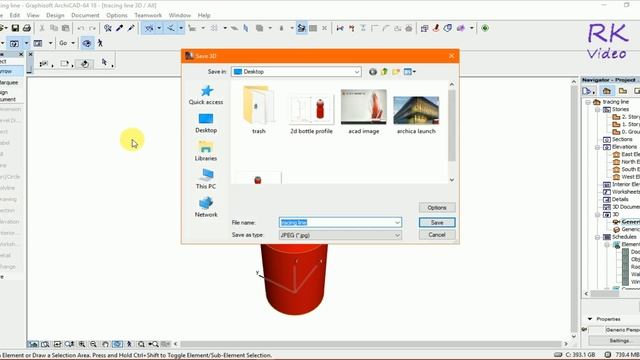Image resolution: width=640 pixels, height=360 pixels.
Task: Open the File name dropdown arrow
Action: coord(397,222)
